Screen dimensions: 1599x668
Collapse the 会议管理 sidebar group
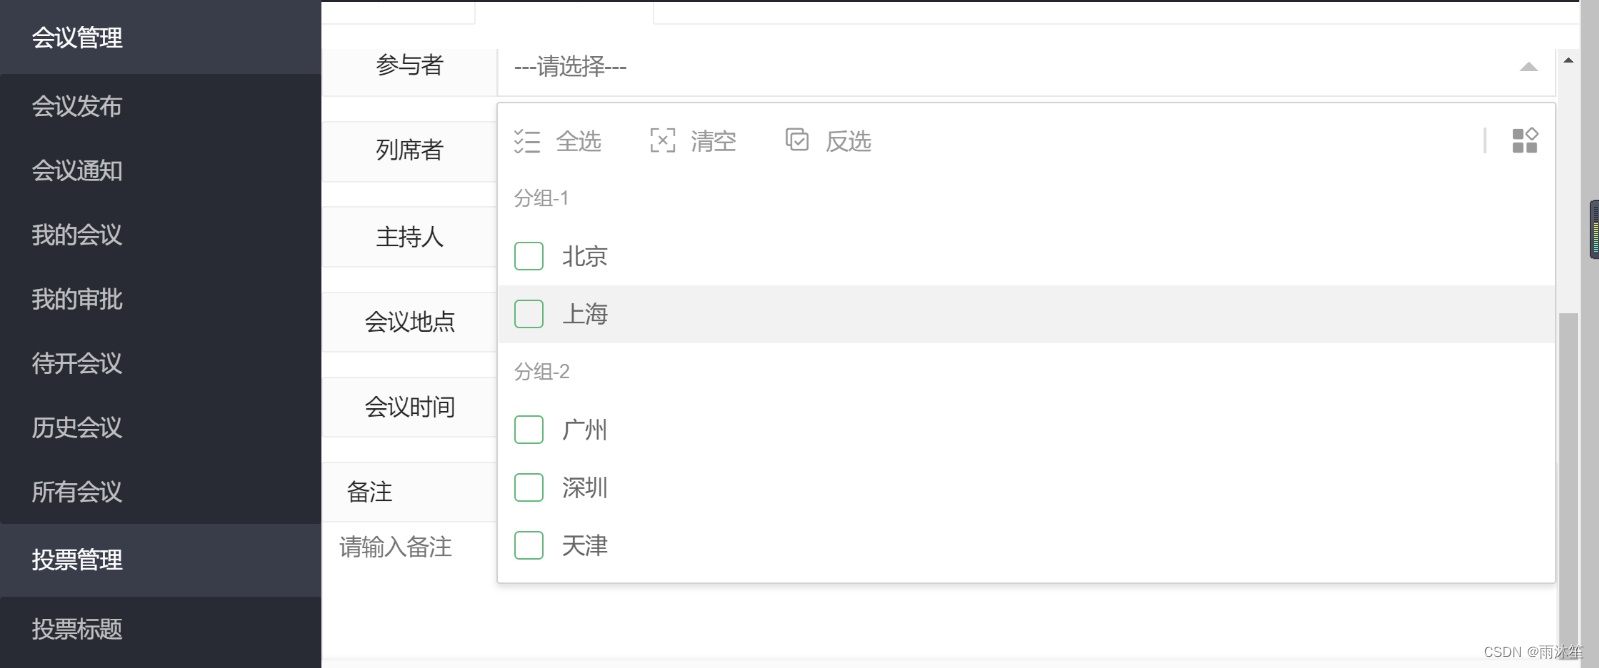tap(77, 38)
